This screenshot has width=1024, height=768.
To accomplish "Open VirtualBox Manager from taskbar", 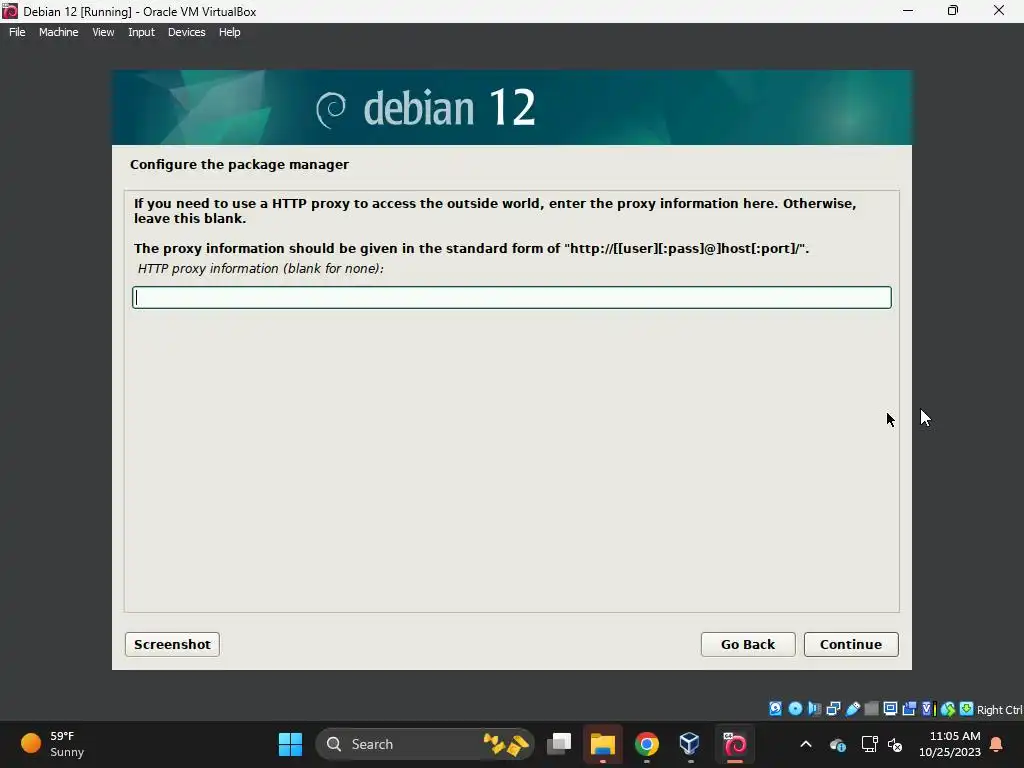I will (690, 744).
